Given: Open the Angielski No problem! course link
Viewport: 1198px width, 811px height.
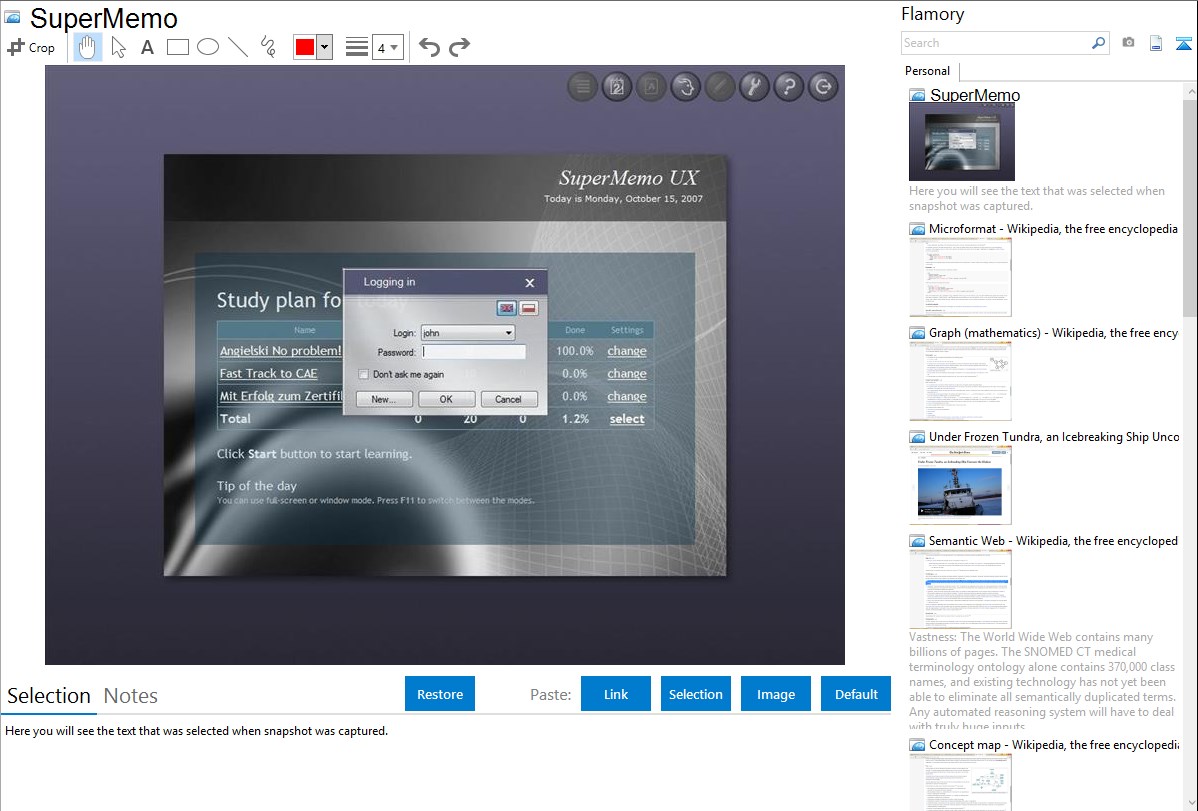Looking at the screenshot, I should tap(280, 351).
